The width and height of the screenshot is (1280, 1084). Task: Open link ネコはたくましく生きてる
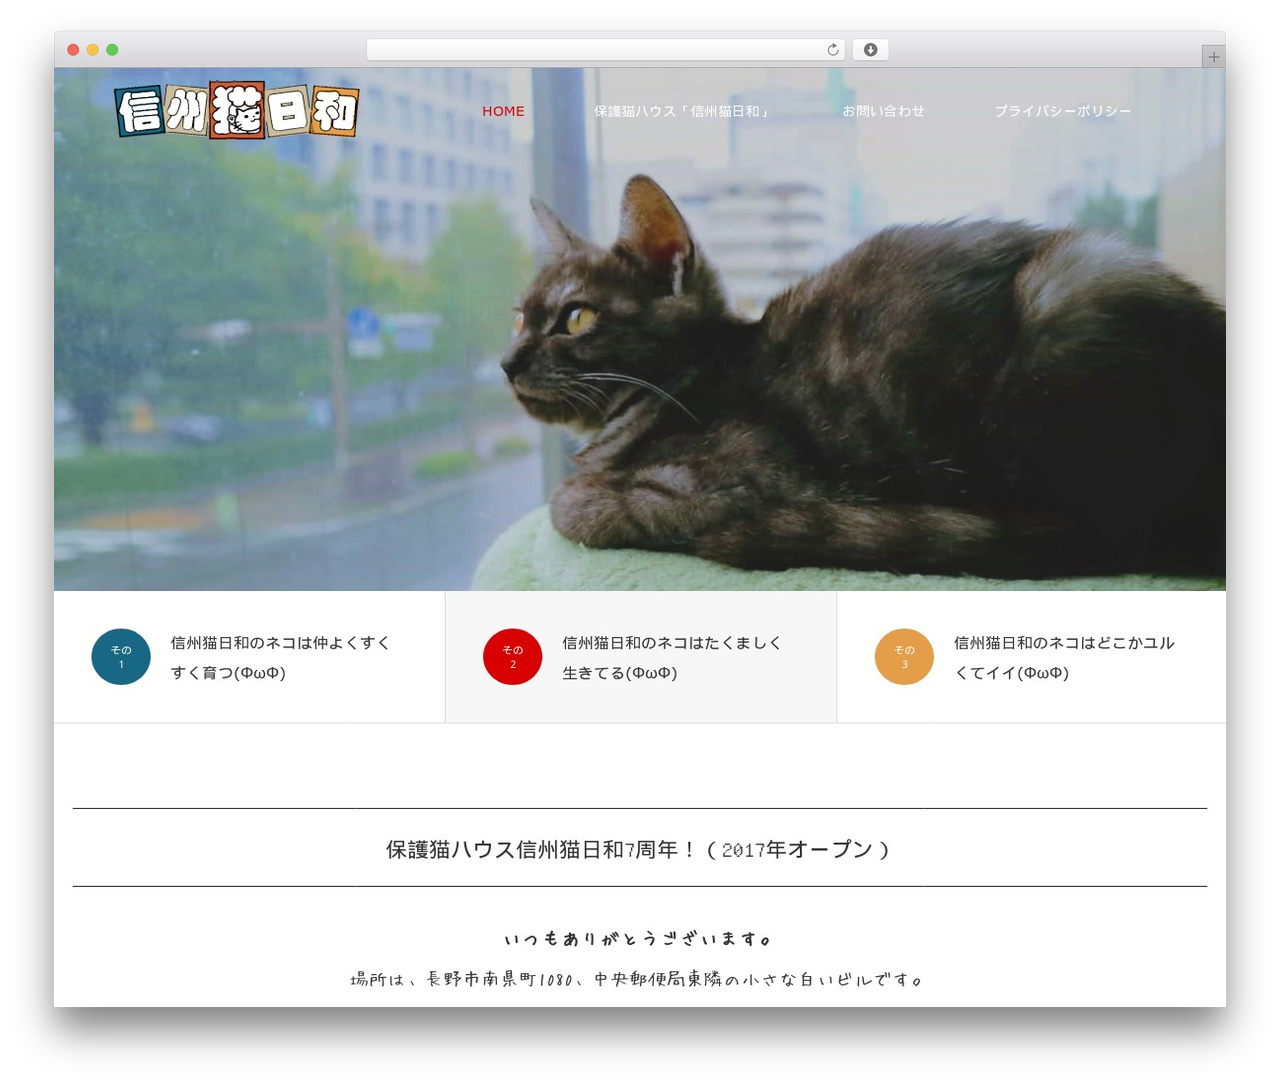click(672, 657)
